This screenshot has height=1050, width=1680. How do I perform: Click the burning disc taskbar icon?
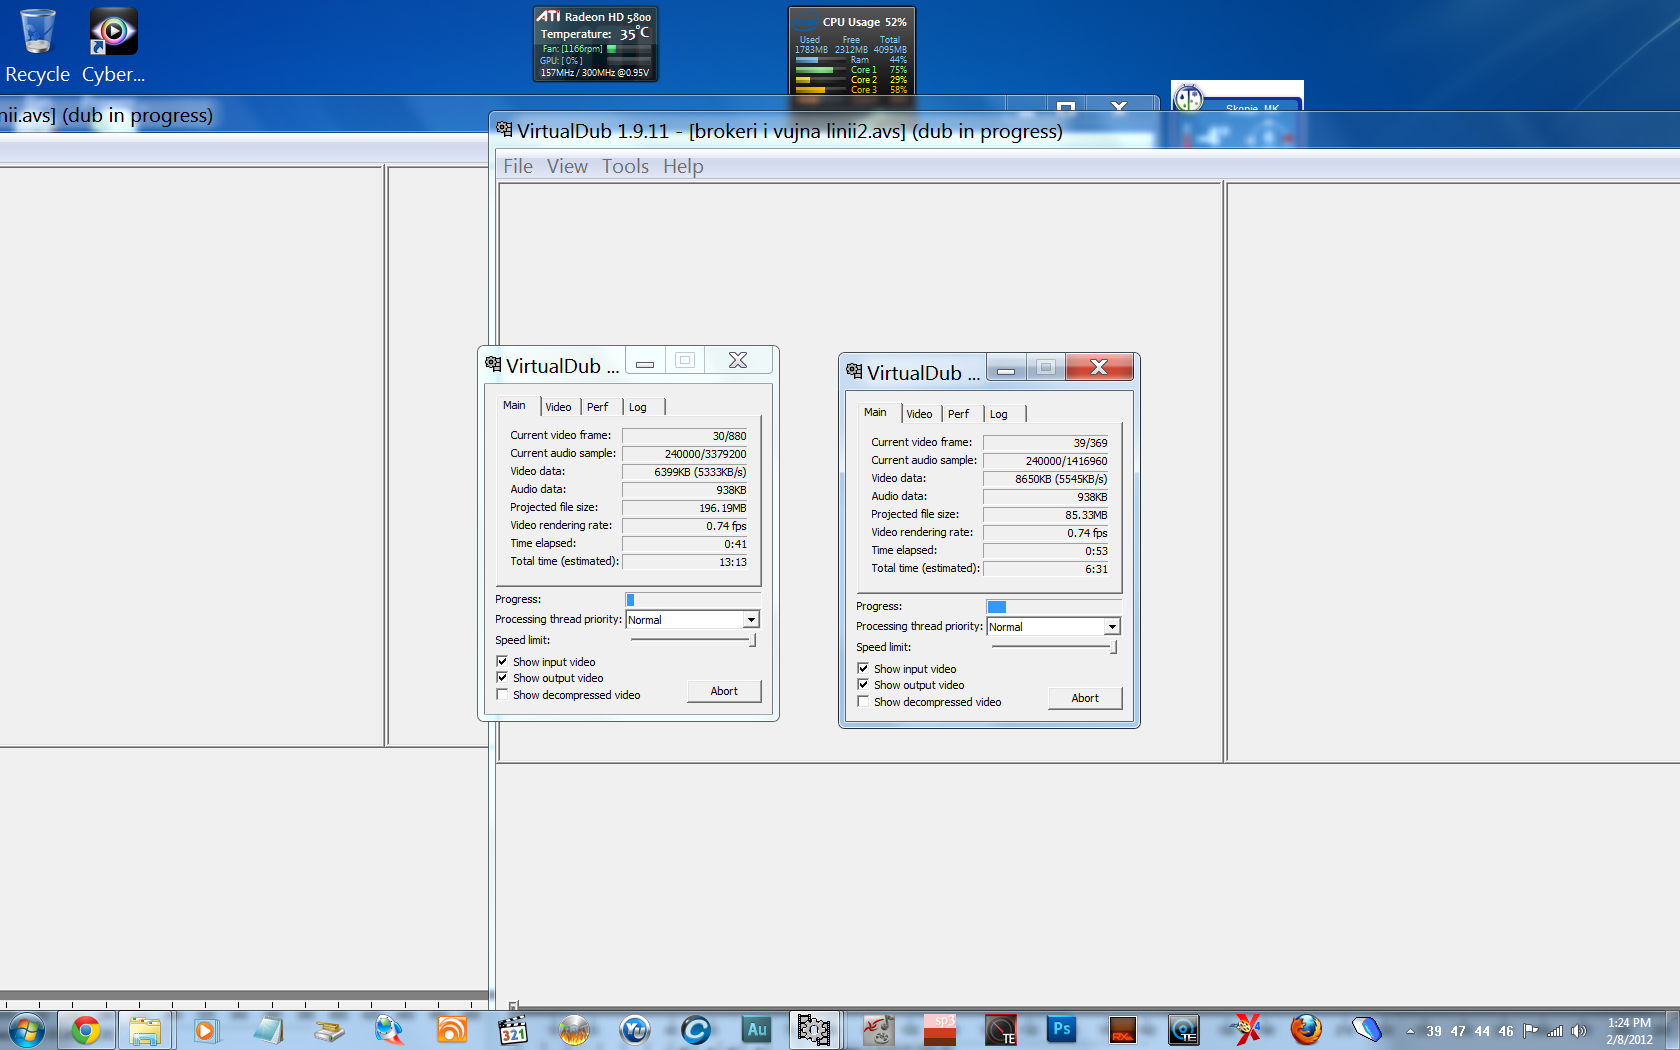(574, 1029)
